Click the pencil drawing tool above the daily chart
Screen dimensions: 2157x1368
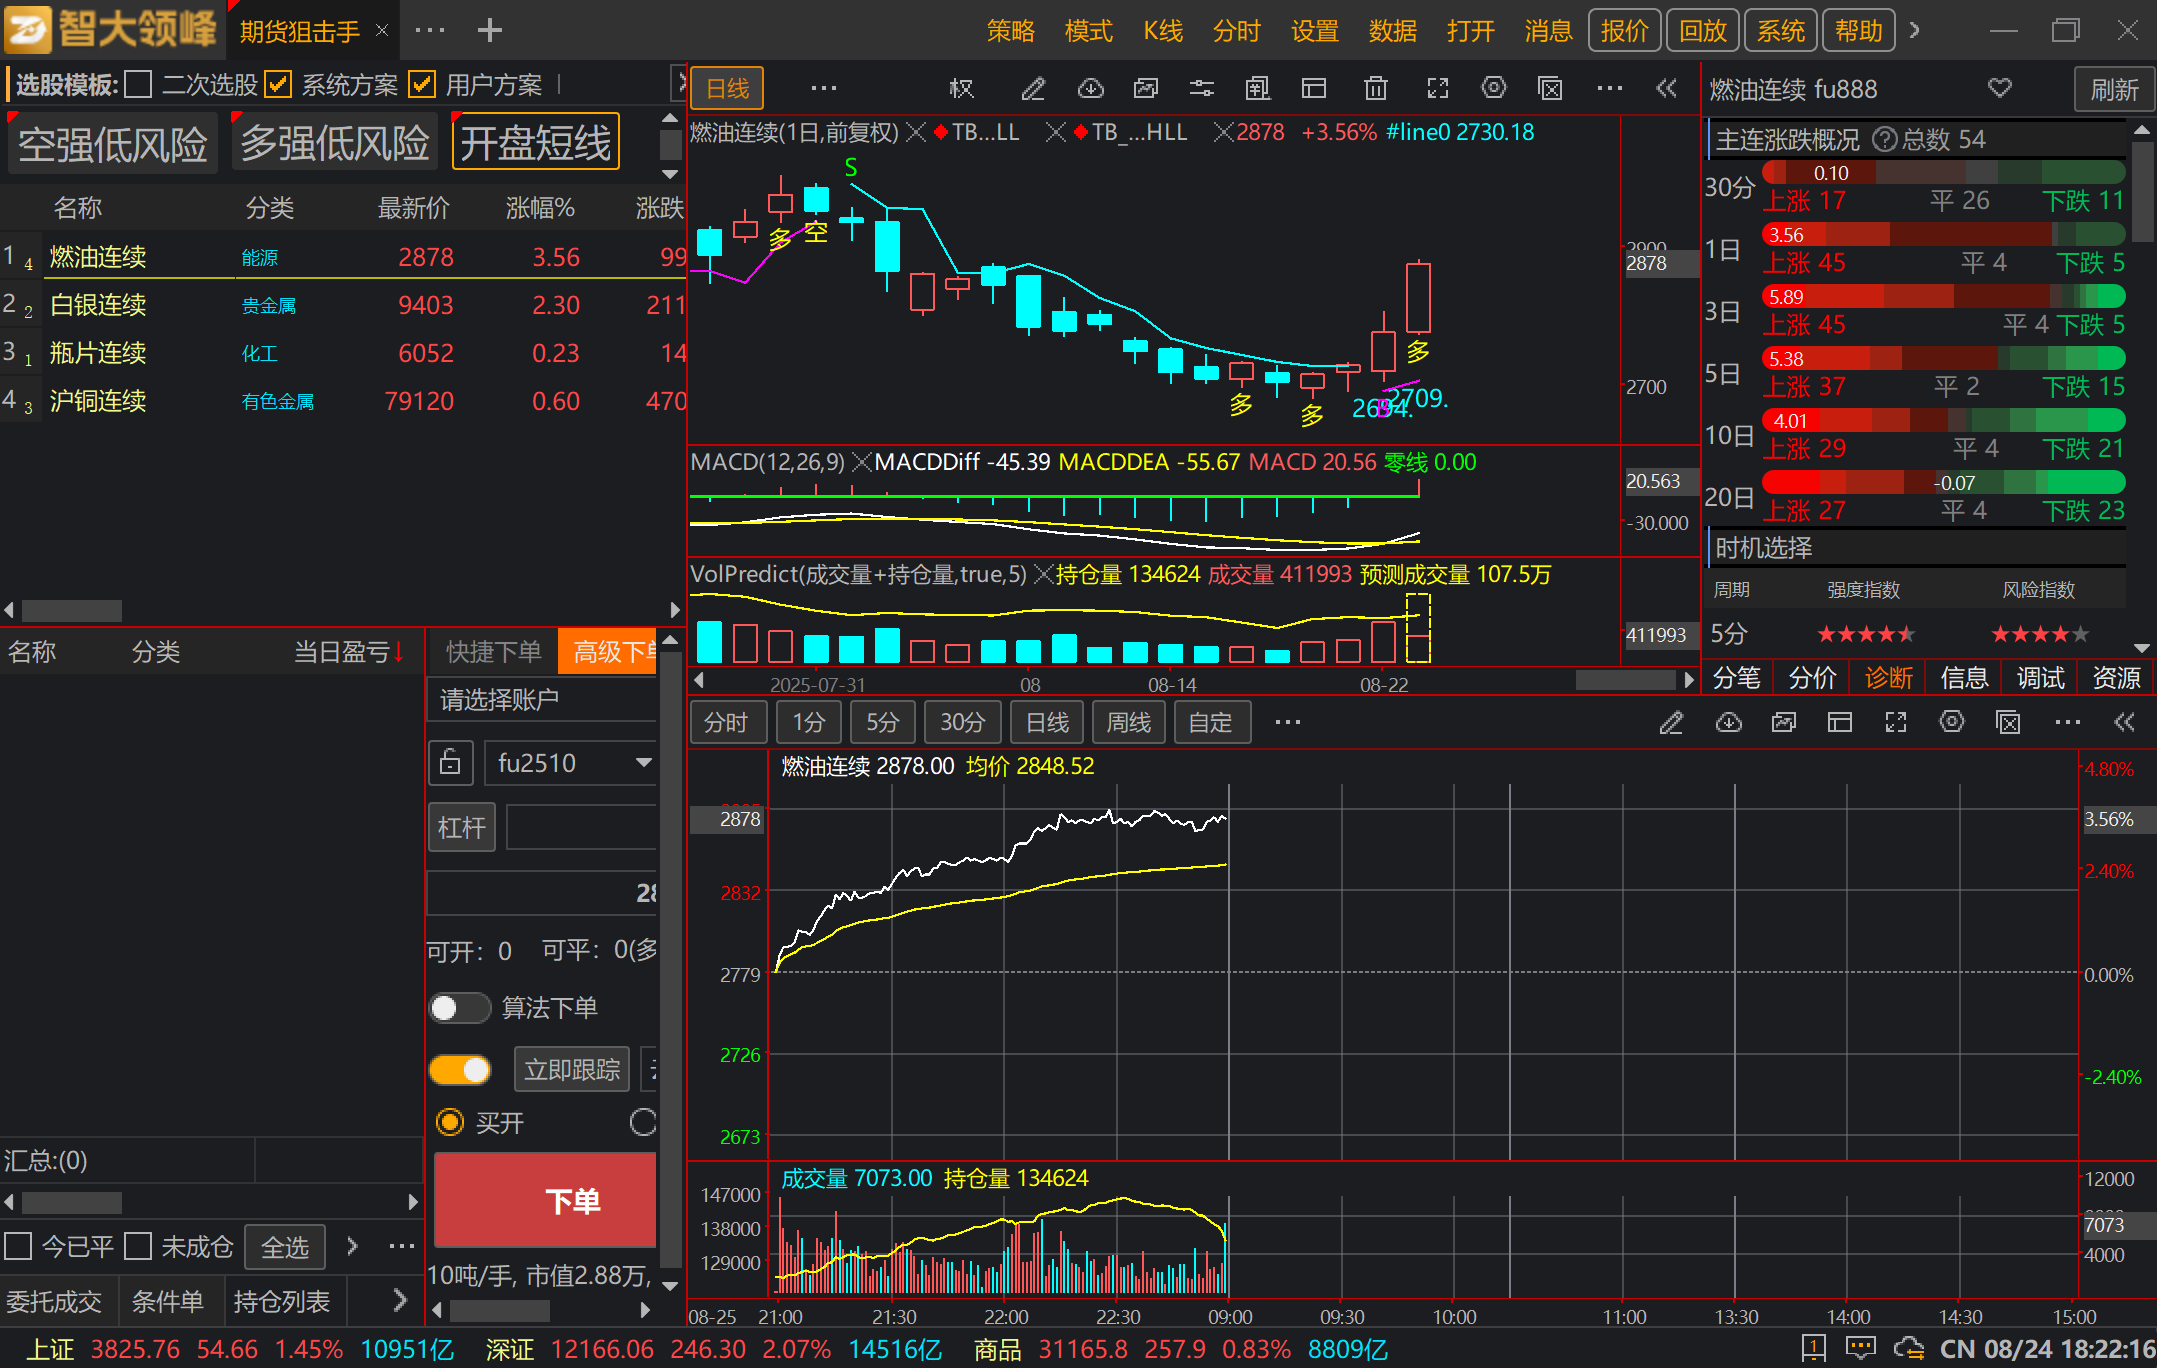tap(1033, 89)
